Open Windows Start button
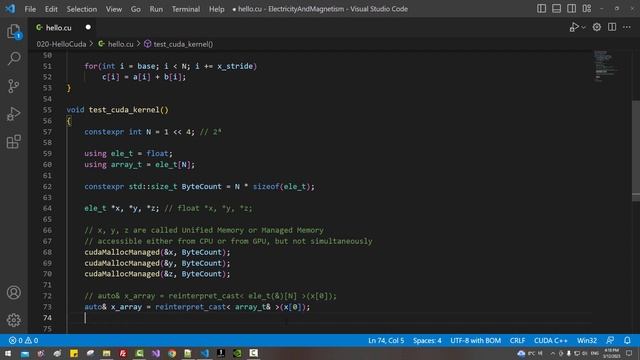The width and height of the screenshot is (640, 360). pyautogui.click(x=8, y=353)
